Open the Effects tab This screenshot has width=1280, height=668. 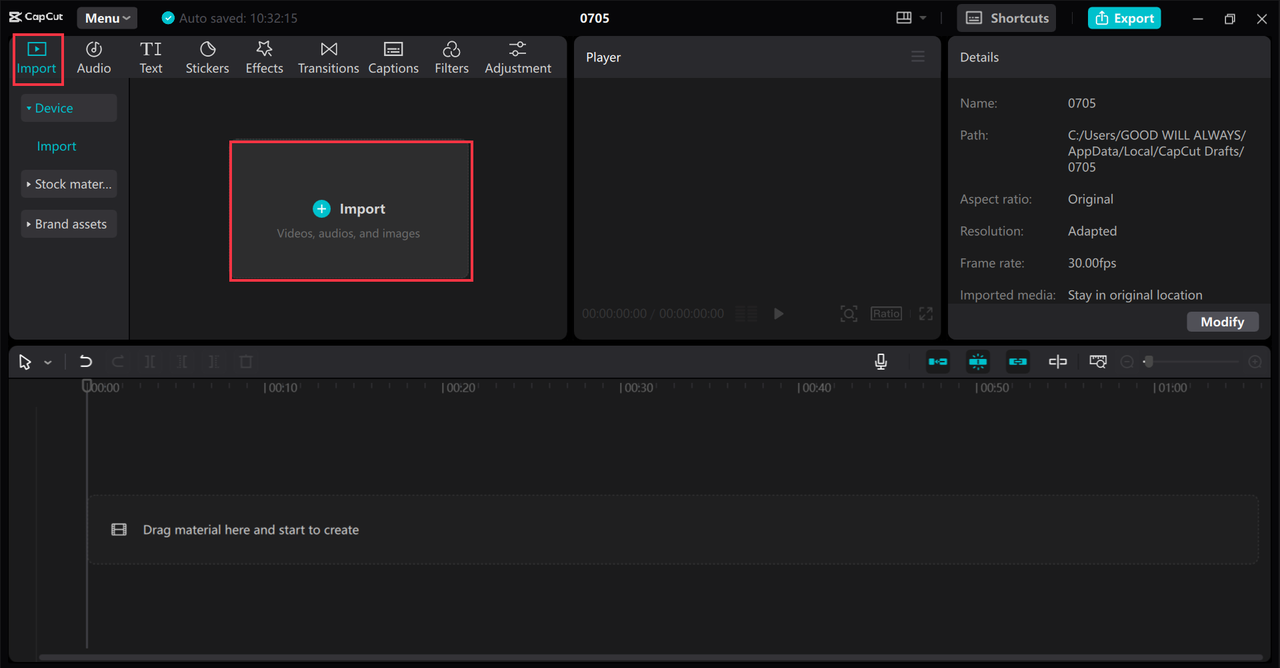coord(264,58)
